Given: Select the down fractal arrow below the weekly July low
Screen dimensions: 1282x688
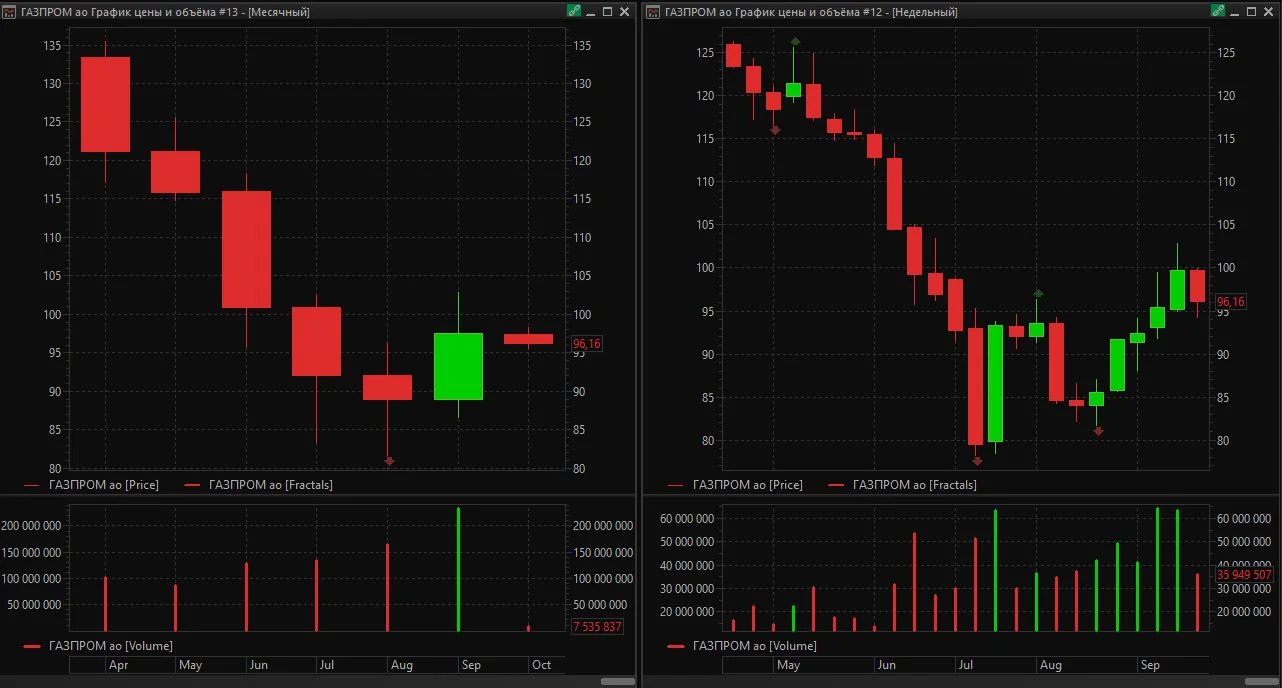Looking at the screenshot, I should pyautogui.click(x=977, y=461).
